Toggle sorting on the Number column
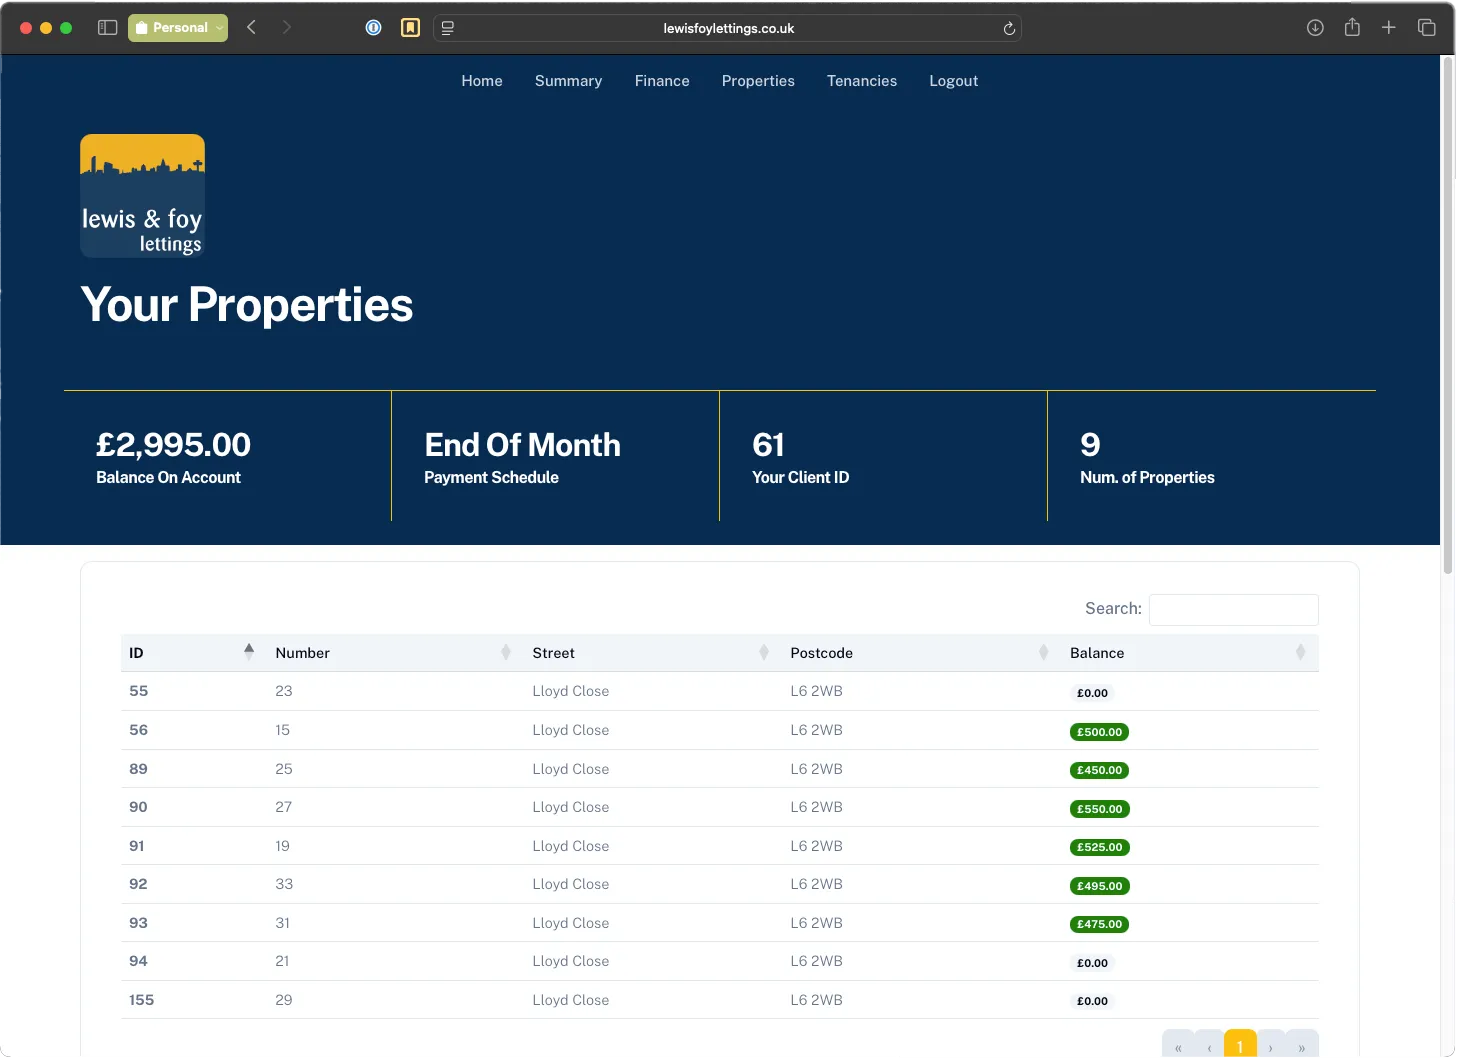The image size is (1457, 1058). pos(505,652)
